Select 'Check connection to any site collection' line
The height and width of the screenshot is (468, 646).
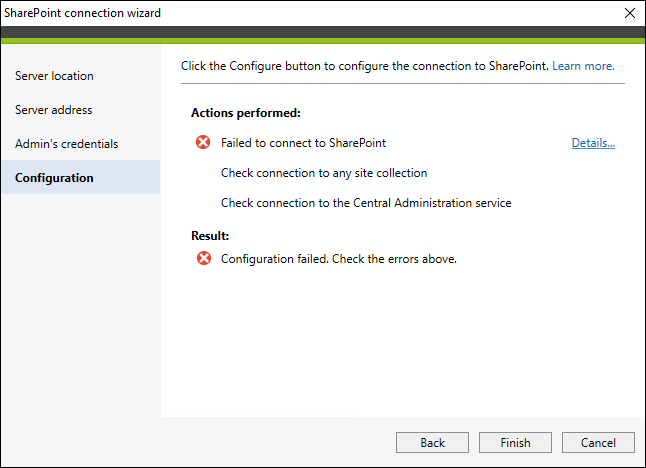click(324, 173)
